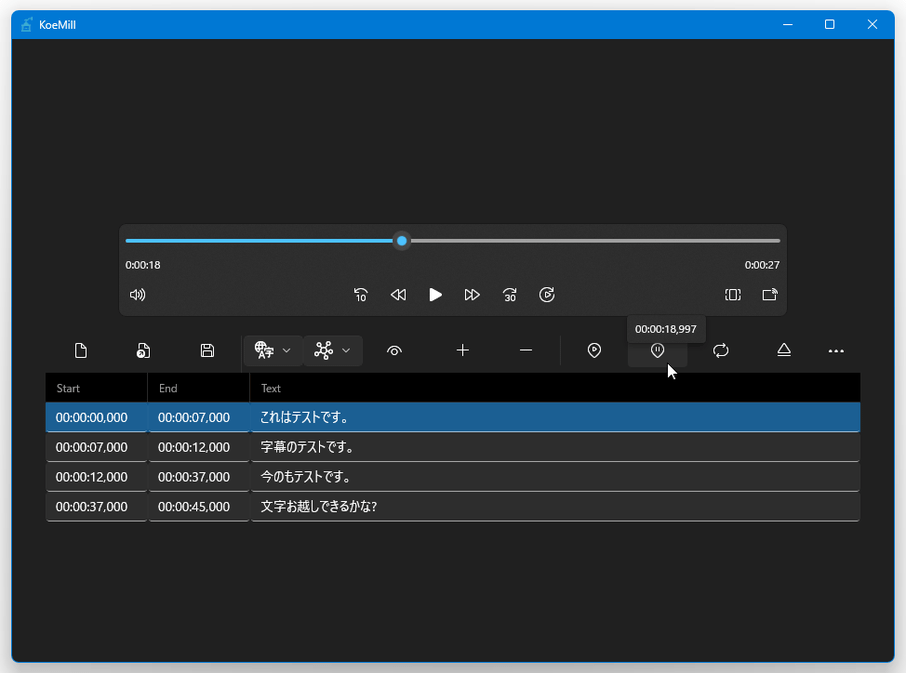Click the eject icon in toolbar
This screenshot has height=673, width=906.
tap(784, 350)
